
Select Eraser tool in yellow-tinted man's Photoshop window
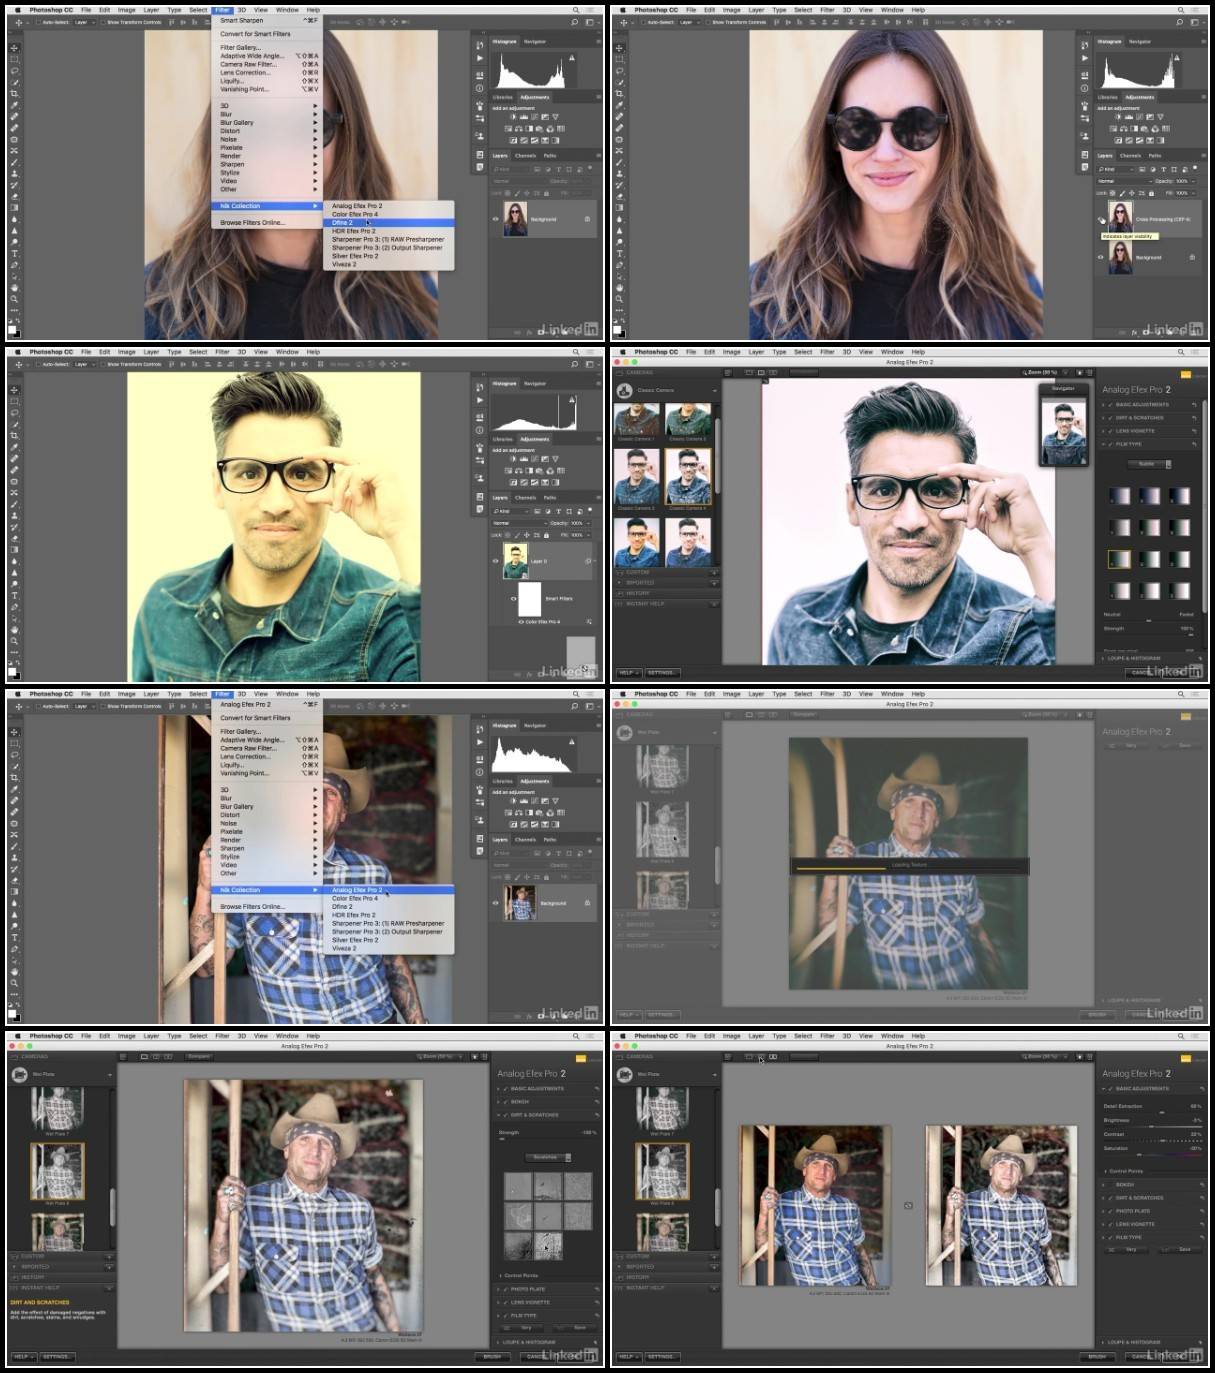[14, 538]
